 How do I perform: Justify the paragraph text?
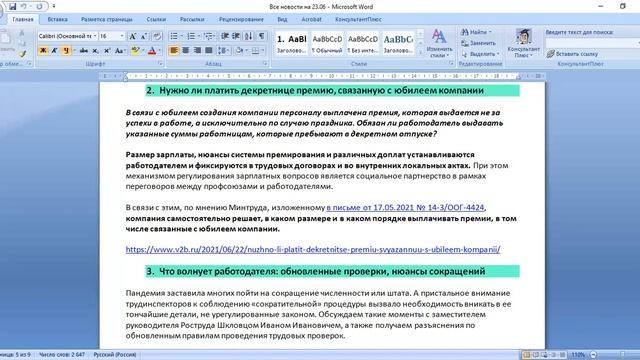point(209,51)
